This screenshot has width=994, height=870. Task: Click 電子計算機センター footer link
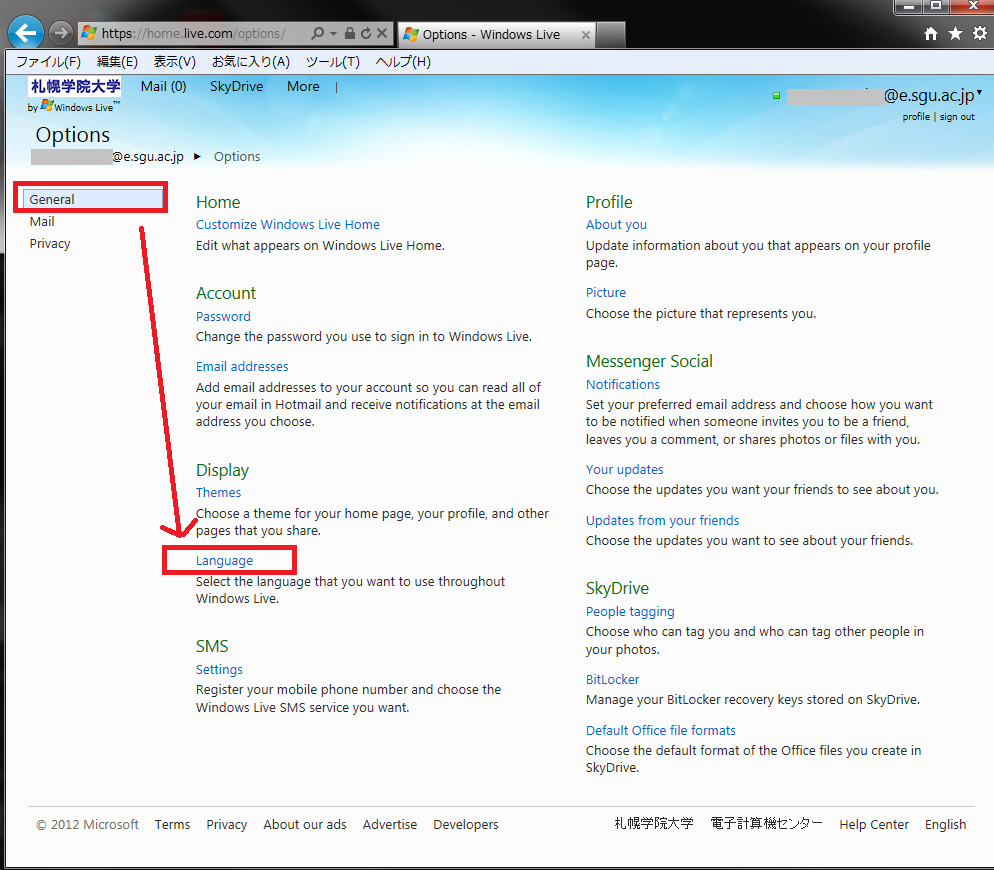766,823
